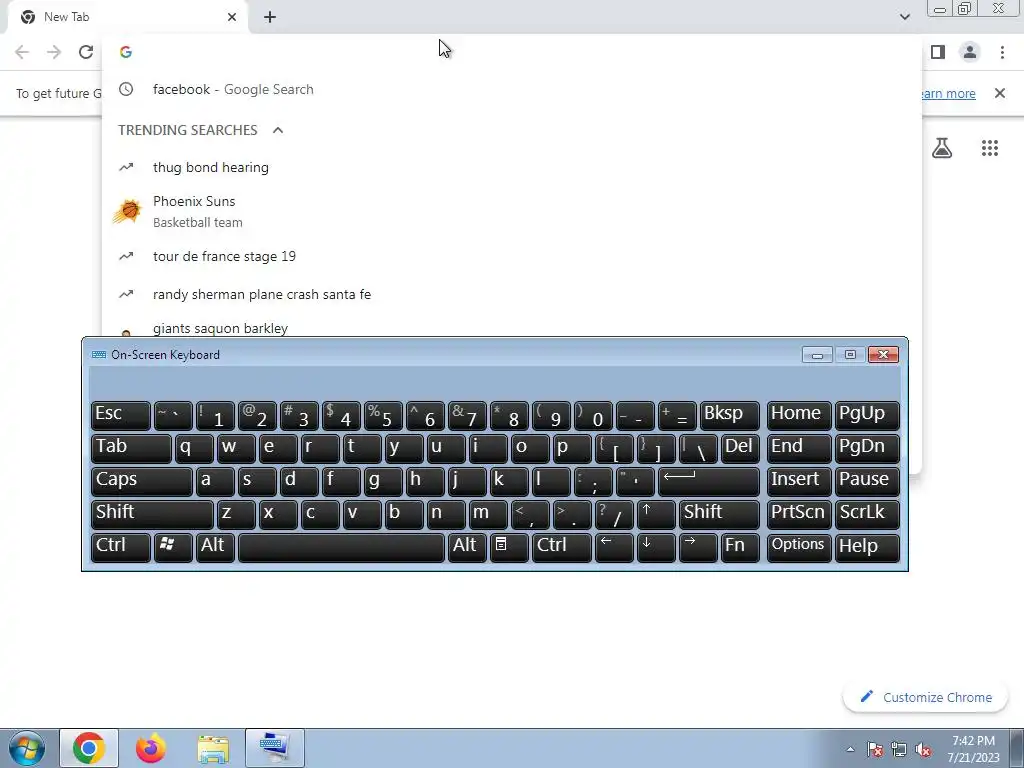Viewport: 1024px width, 768px height.
Task: Toggle the ScrLk key
Action: (867, 514)
